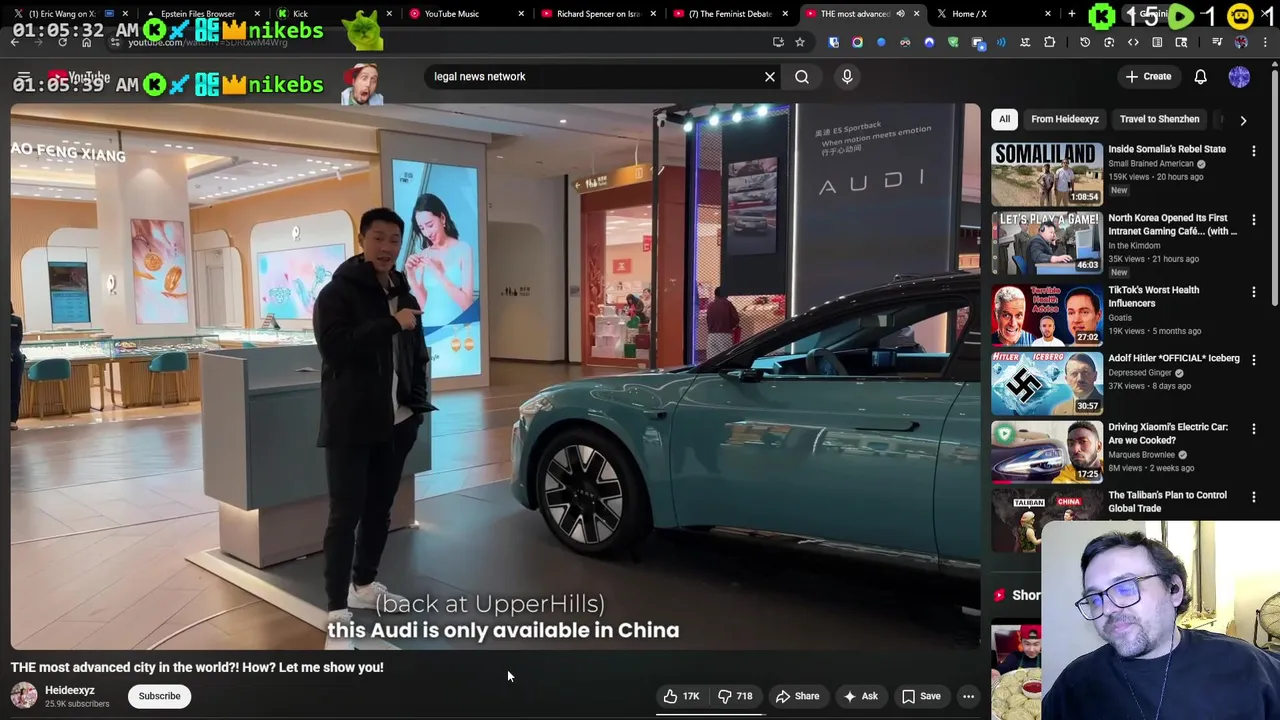Screen dimensions: 1280x720
Task: Click the video title text
Action: tap(197, 667)
